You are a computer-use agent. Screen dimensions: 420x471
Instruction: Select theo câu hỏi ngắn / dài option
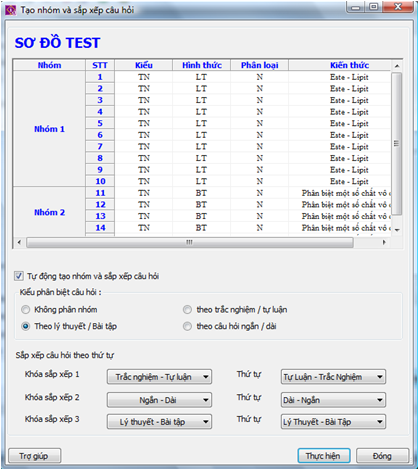coord(187,326)
